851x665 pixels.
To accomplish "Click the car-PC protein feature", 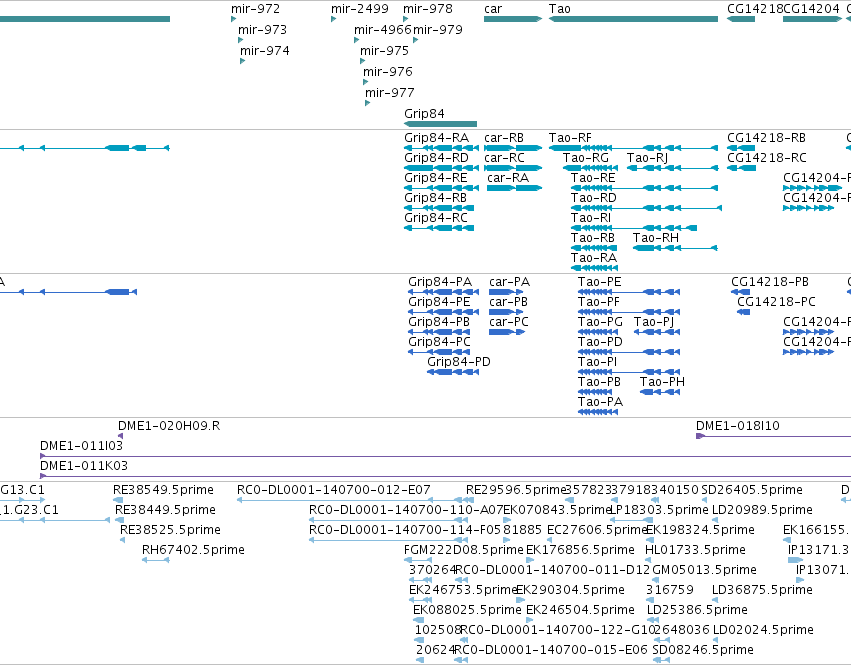I will point(507,332).
